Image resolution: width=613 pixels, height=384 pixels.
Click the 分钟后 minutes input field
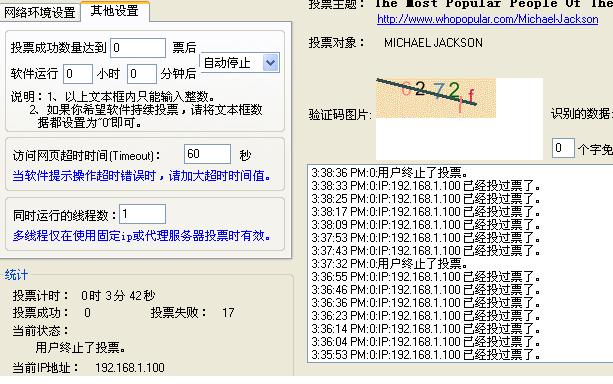[142, 74]
